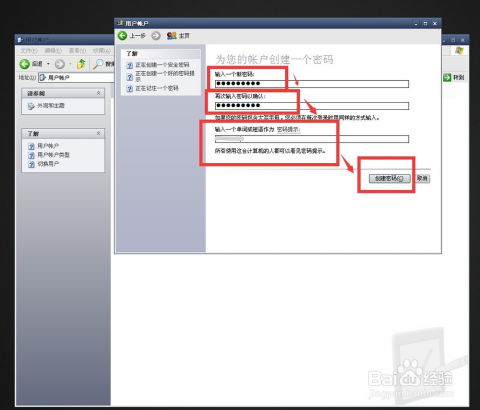
Task: Click the Forward arrow next to Back
Action: (x=156, y=35)
